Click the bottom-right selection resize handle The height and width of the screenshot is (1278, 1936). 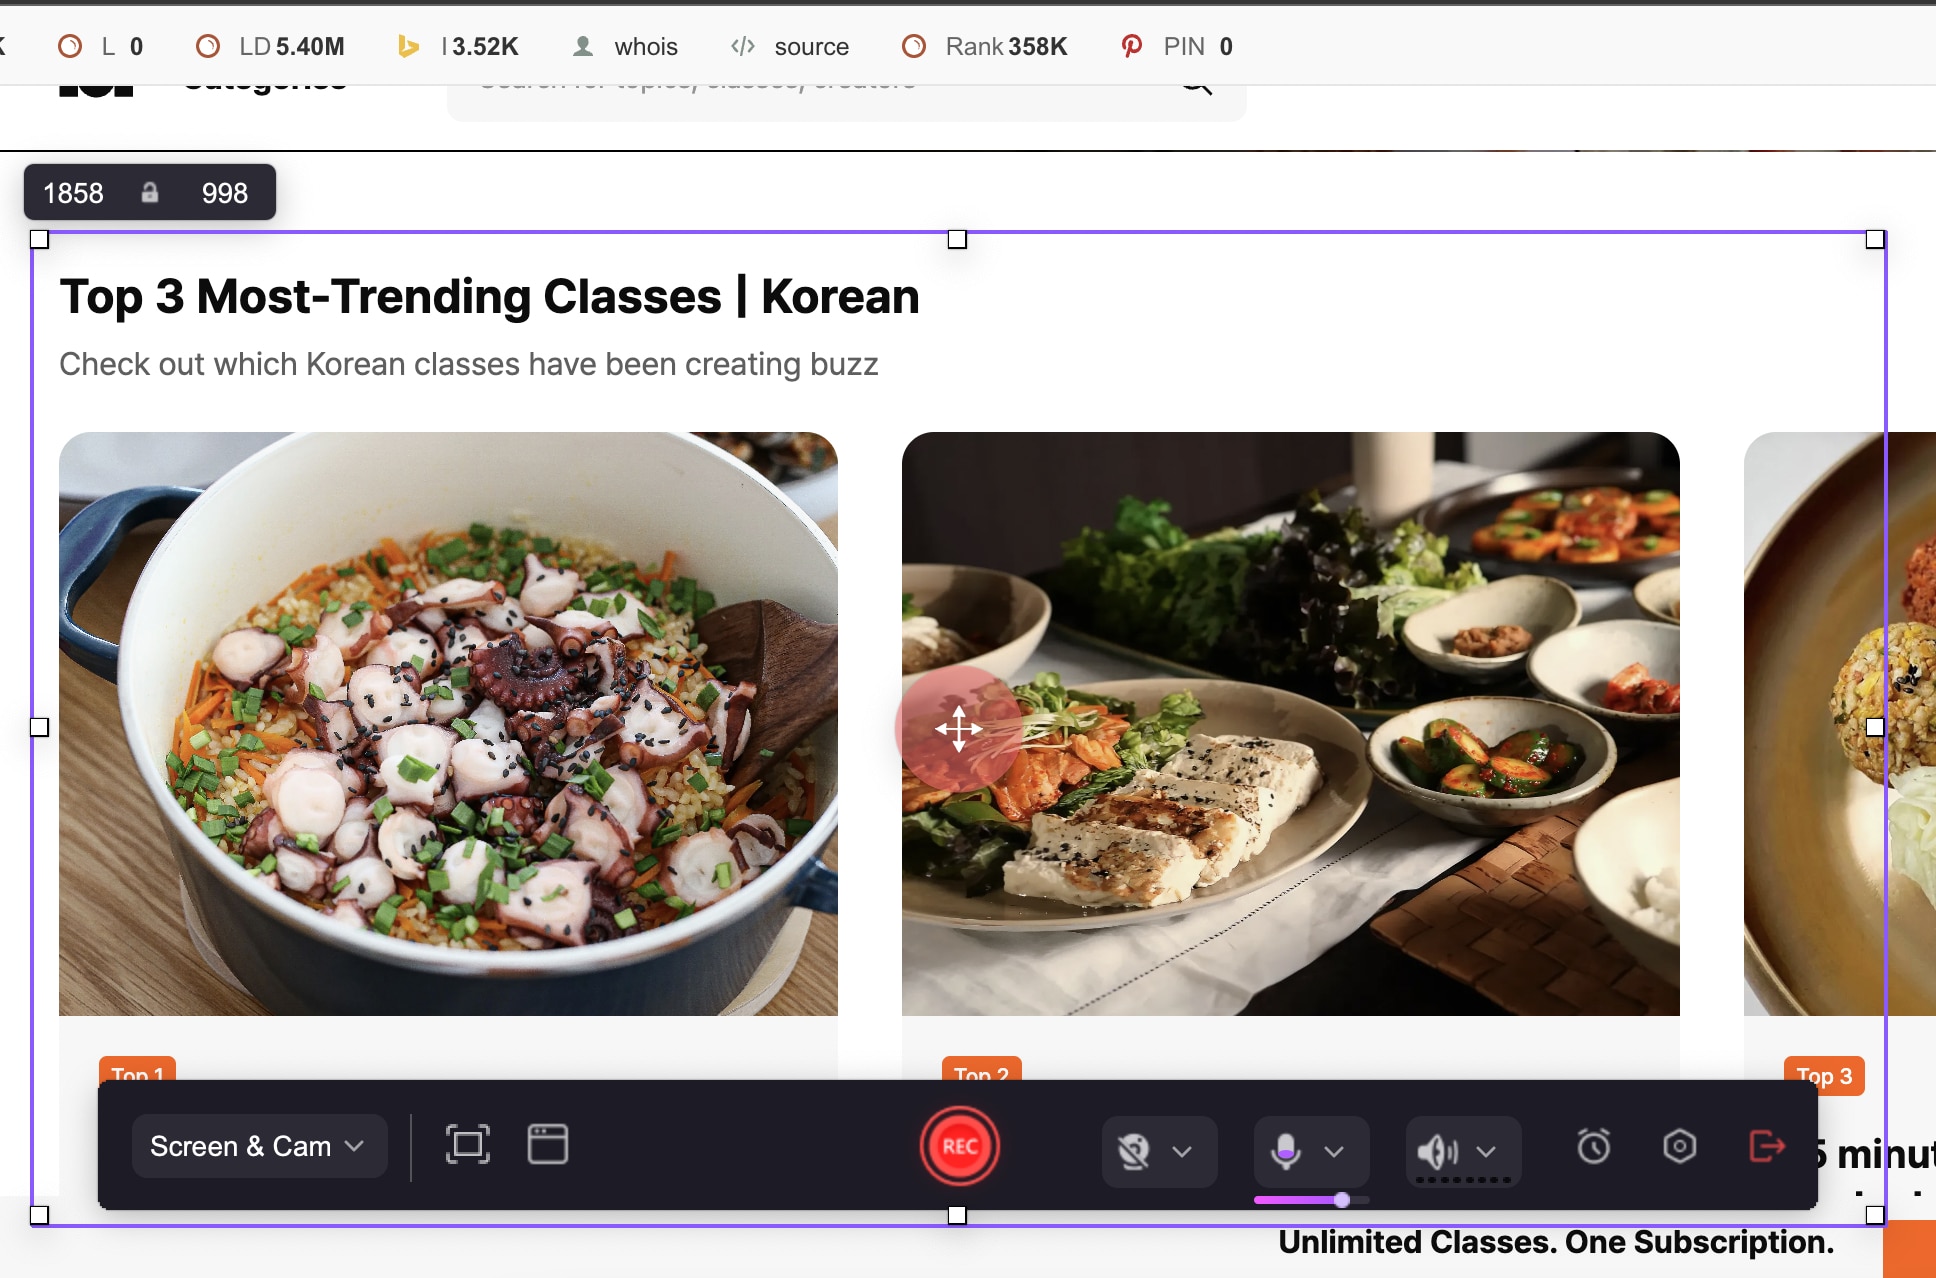click(x=1875, y=1215)
